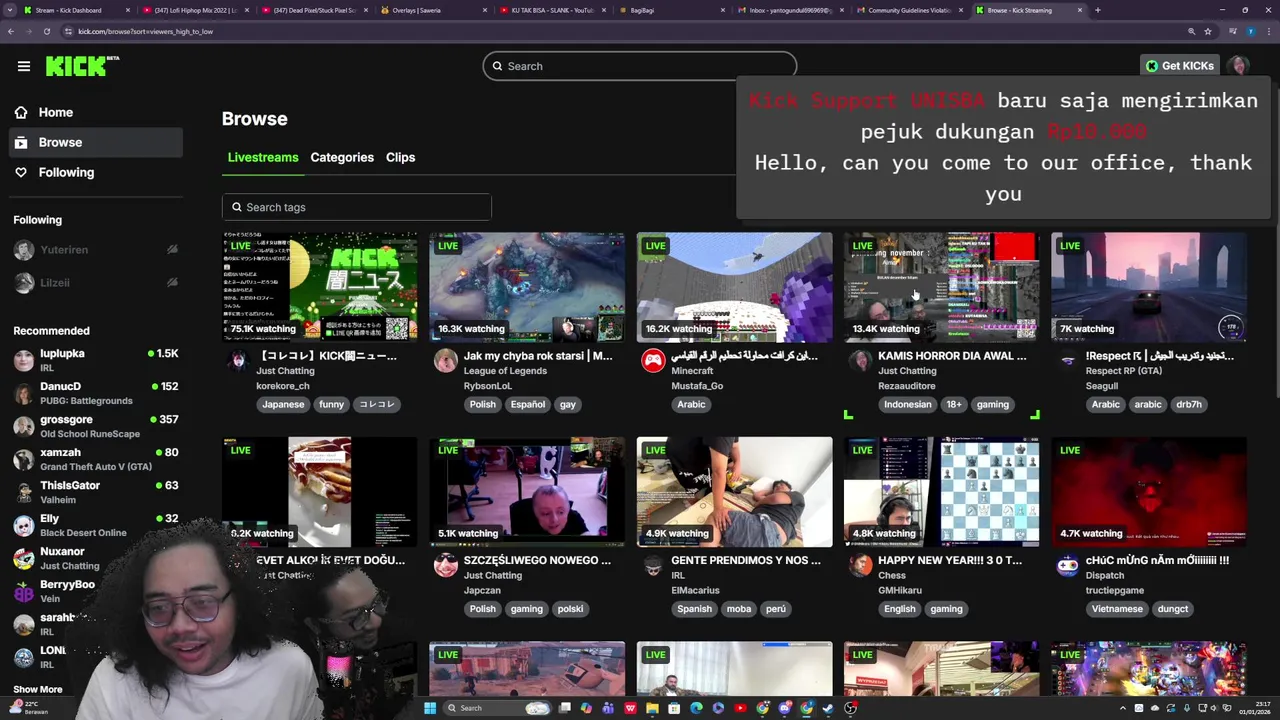Open Discord from the taskbar
Screen dimensions: 1280x720
pyautogui.click(x=784, y=708)
